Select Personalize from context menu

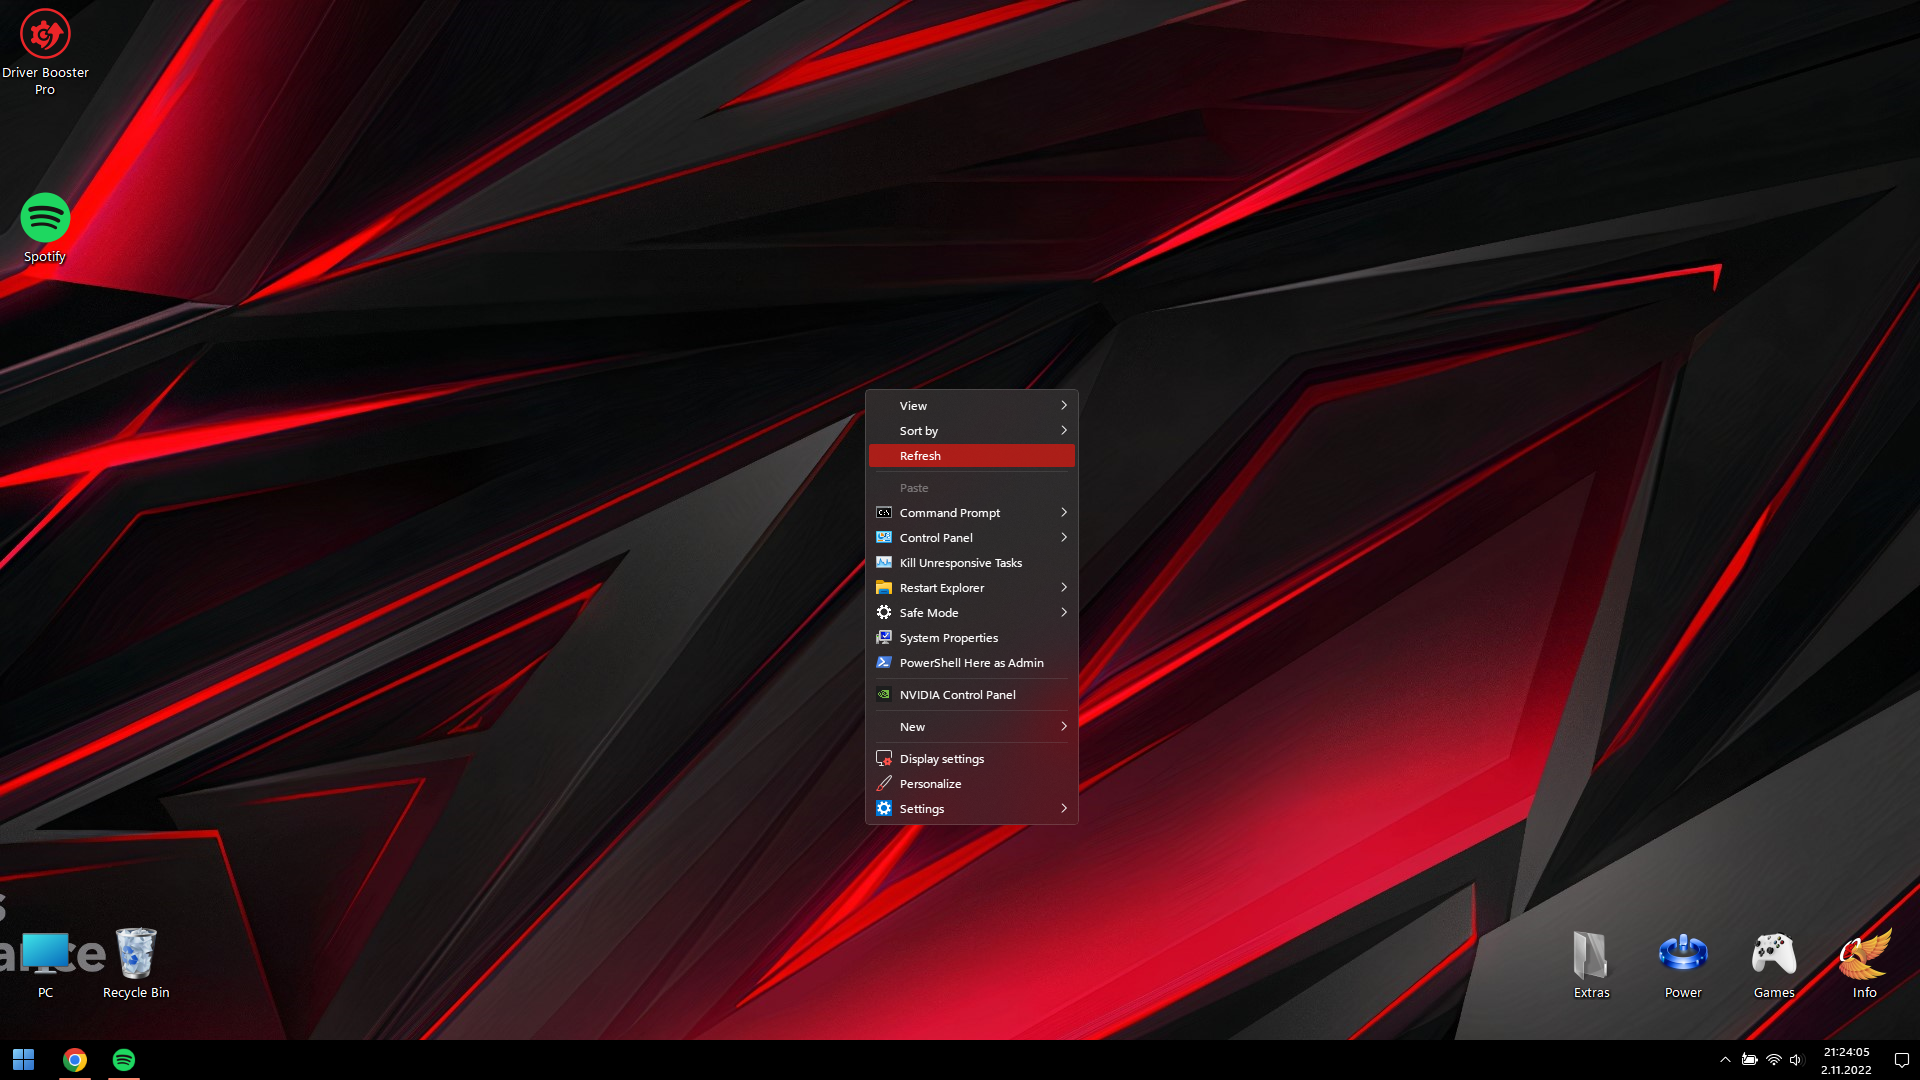coord(930,784)
